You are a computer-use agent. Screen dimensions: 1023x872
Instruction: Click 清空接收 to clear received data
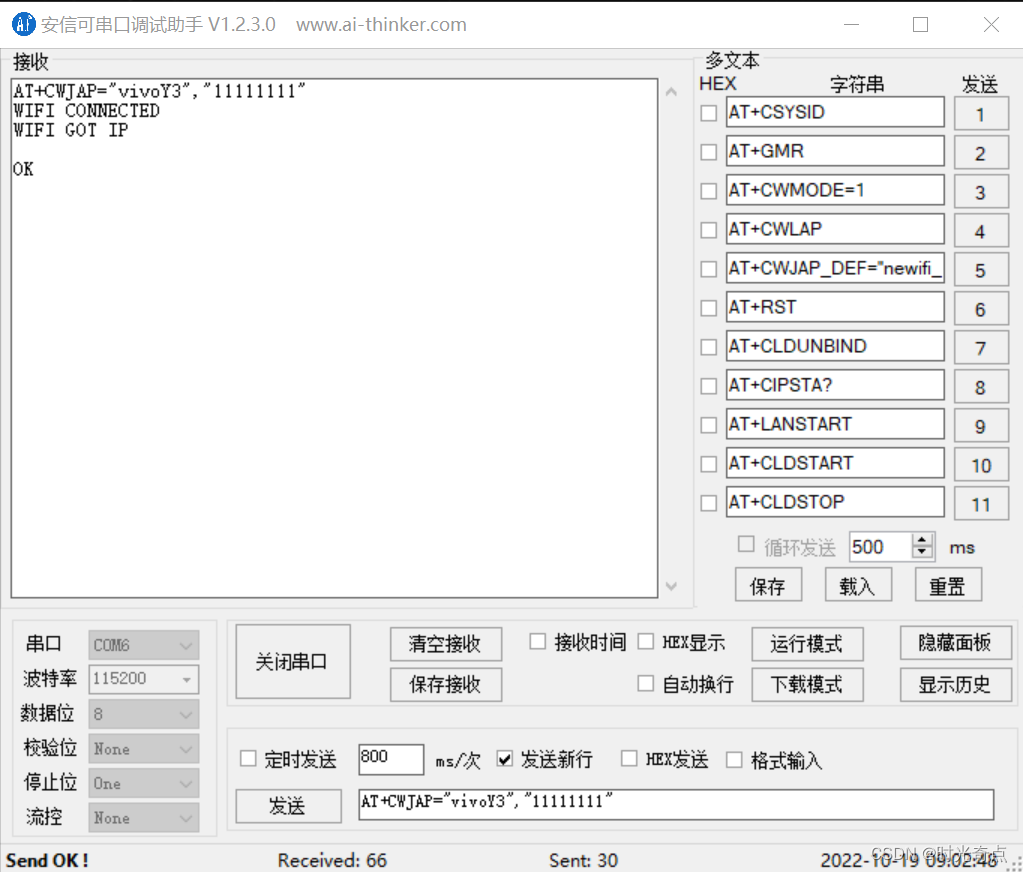point(446,644)
